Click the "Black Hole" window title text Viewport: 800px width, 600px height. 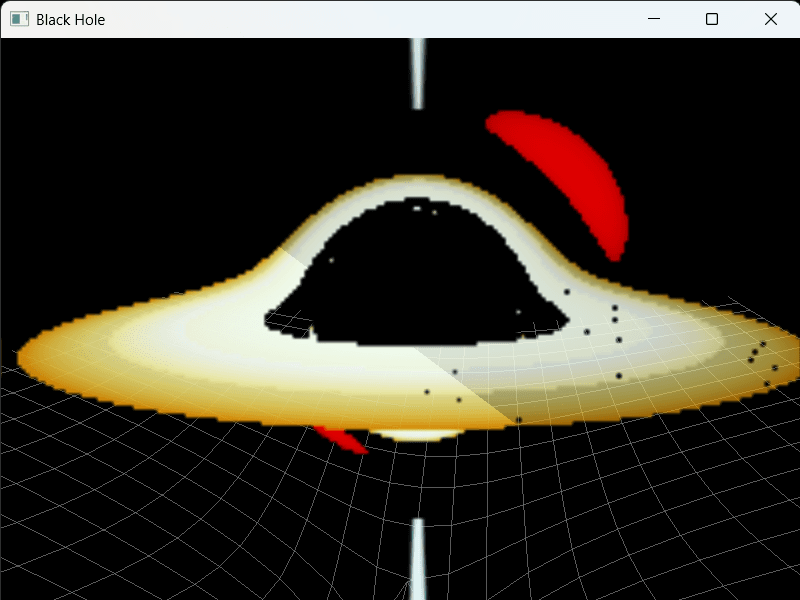[x=70, y=19]
